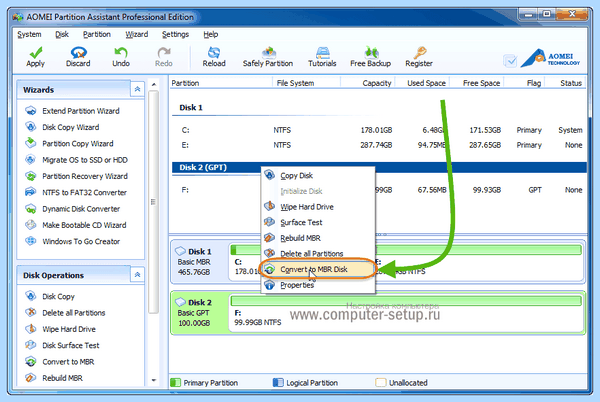Open the Help menu

tap(210, 34)
